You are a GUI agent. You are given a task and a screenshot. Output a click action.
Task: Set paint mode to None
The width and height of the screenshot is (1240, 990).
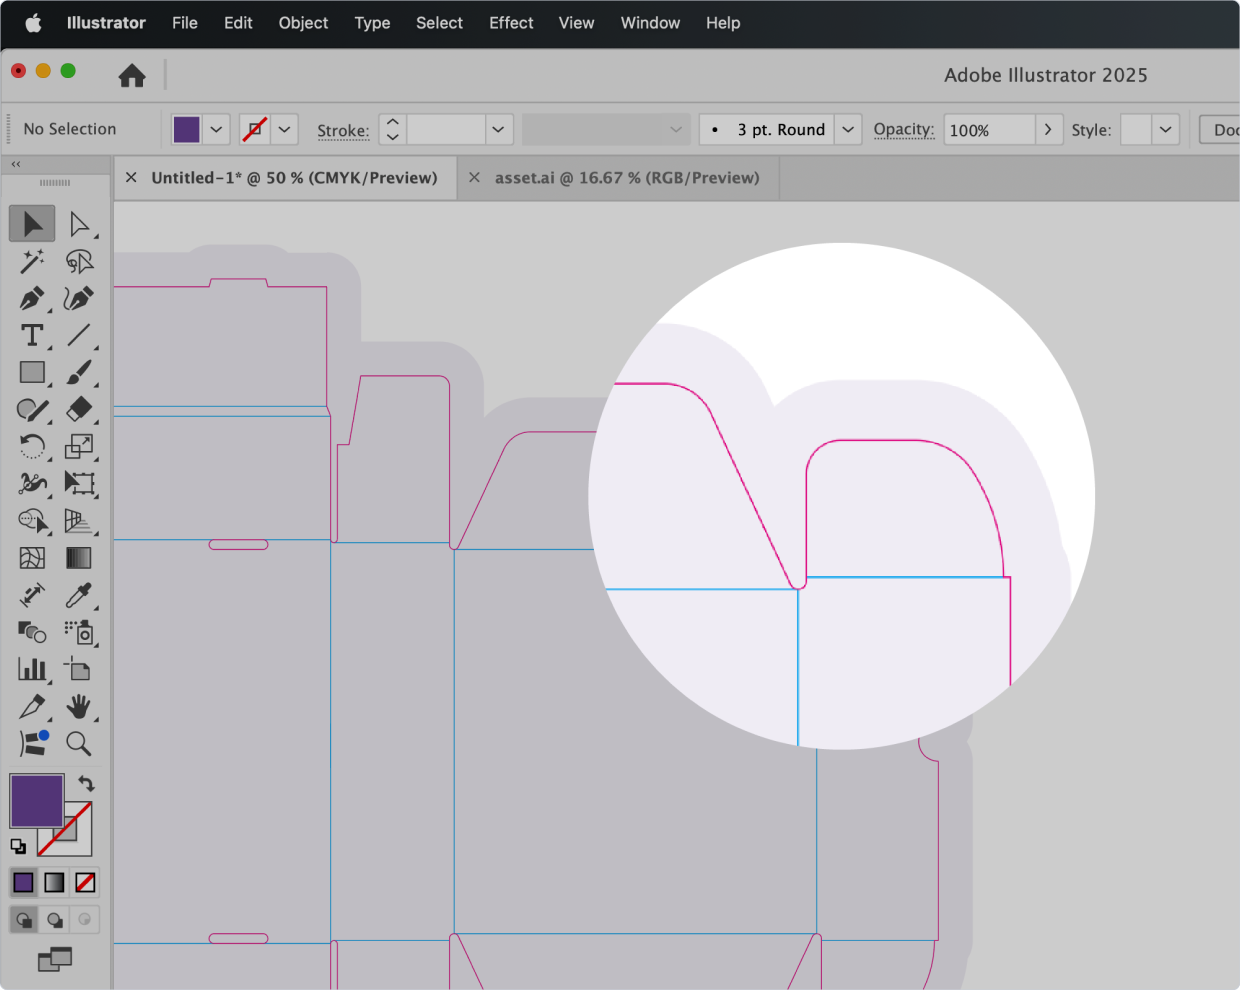[86, 882]
